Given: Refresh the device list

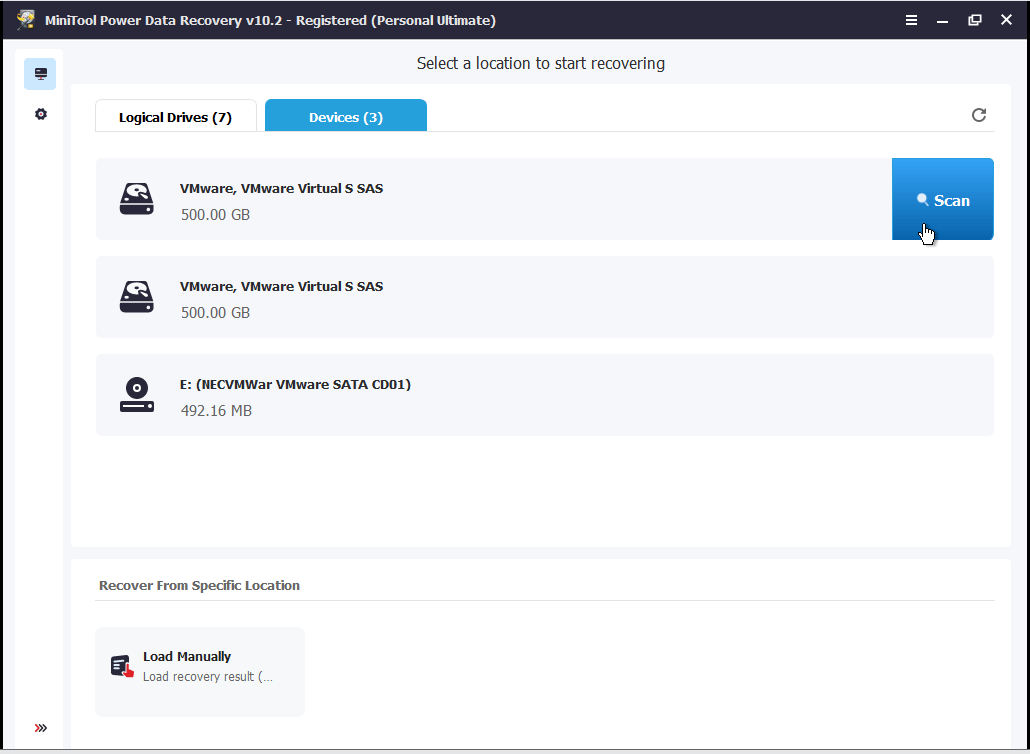Looking at the screenshot, I should coord(979,115).
